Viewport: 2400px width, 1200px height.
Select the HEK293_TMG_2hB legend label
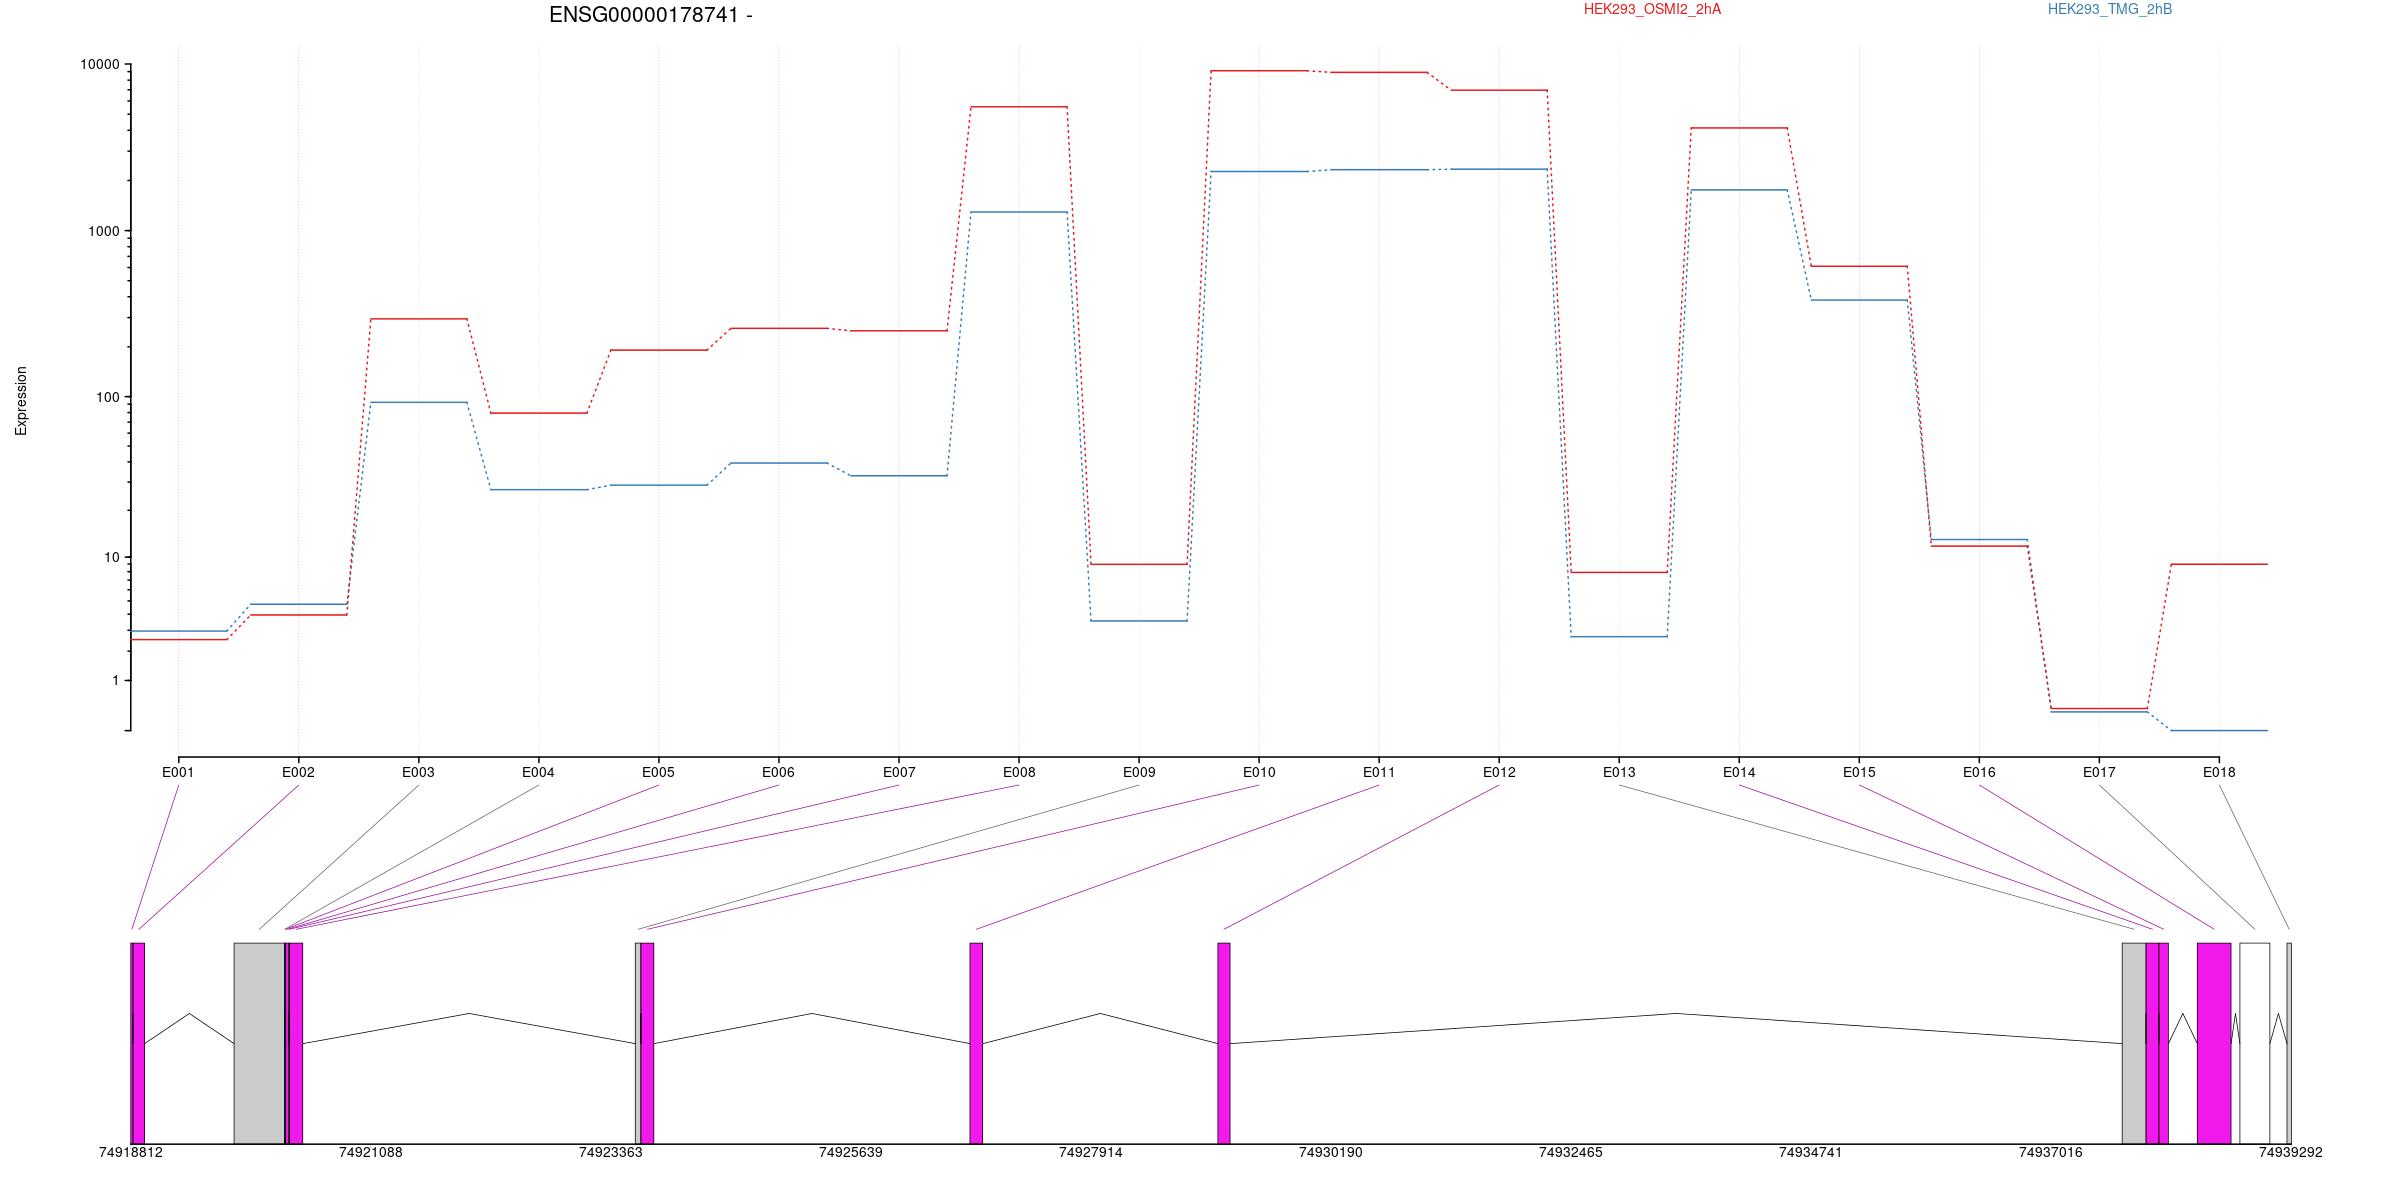[x=2110, y=9]
